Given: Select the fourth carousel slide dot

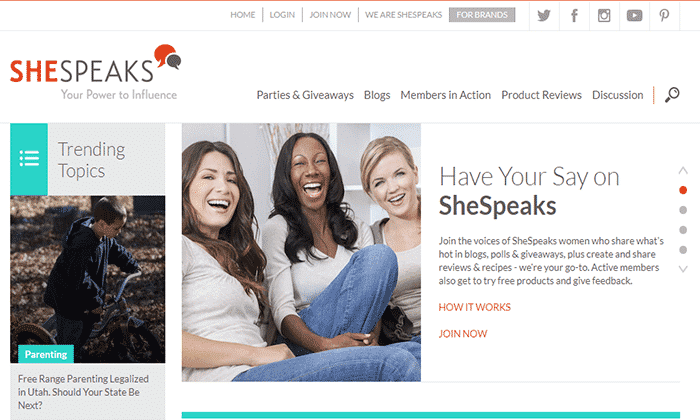Looking at the screenshot, I should pos(683,250).
